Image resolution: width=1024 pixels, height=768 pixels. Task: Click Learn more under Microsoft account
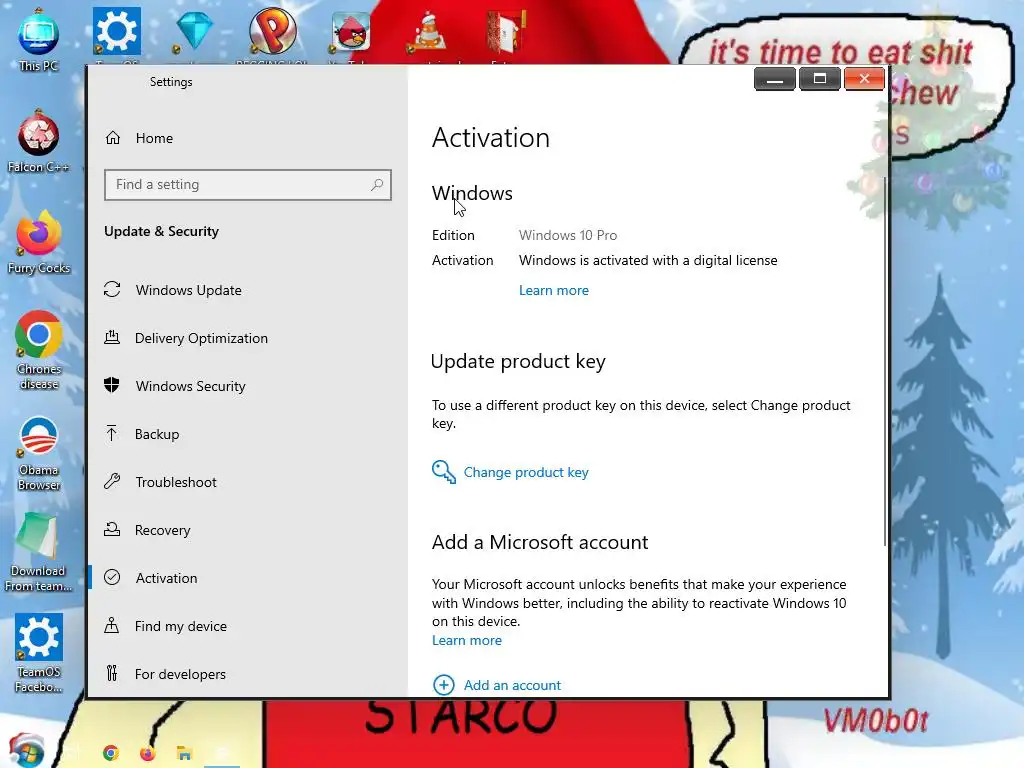click(467, 641)
